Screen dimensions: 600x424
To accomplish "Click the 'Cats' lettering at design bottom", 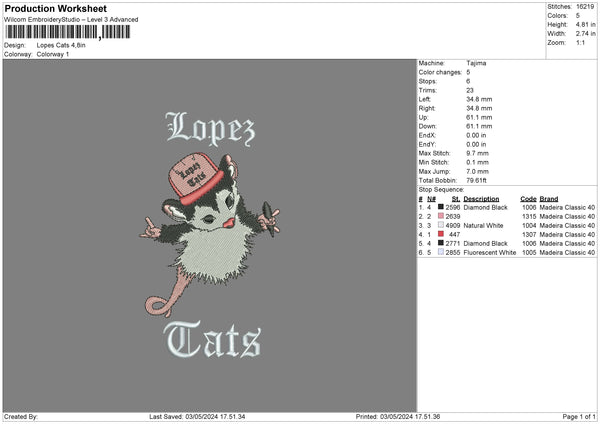I will pos(212,340).
